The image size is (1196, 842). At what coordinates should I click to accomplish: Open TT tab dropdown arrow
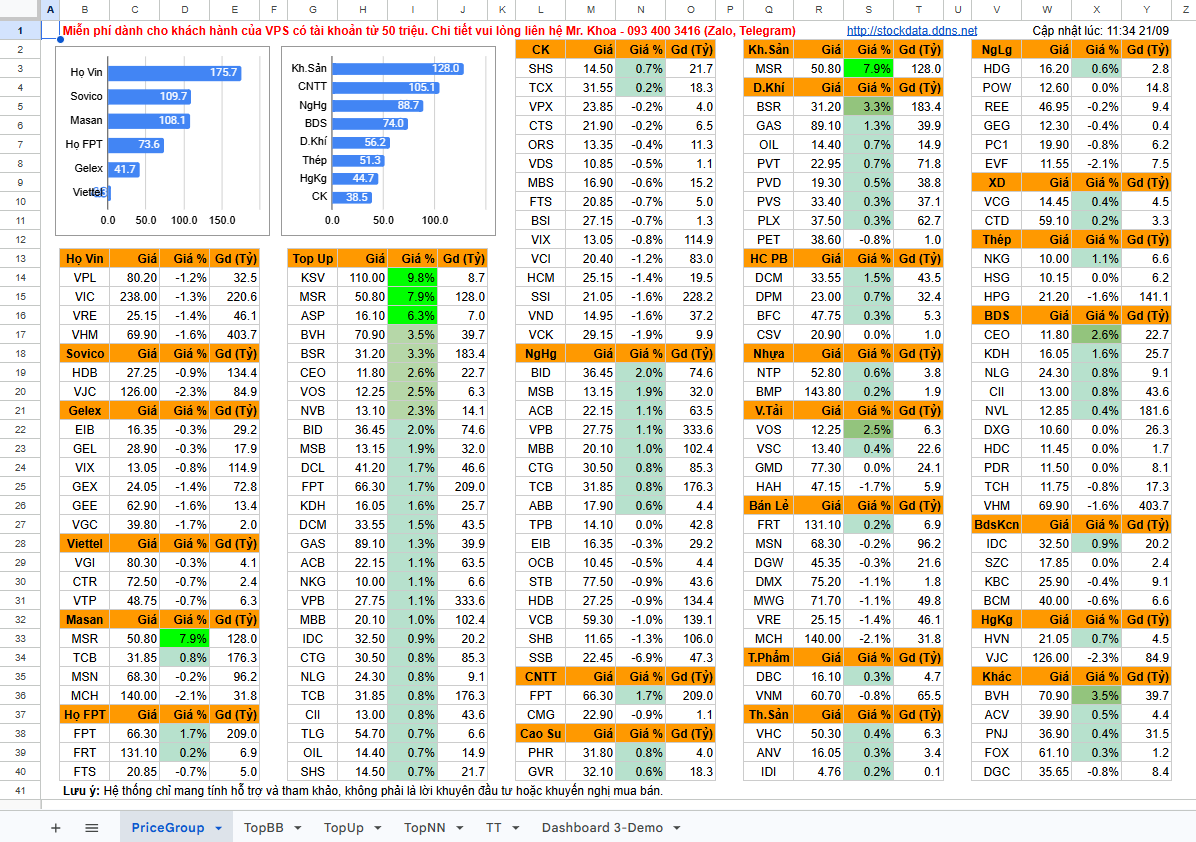[x=516, y=828]
